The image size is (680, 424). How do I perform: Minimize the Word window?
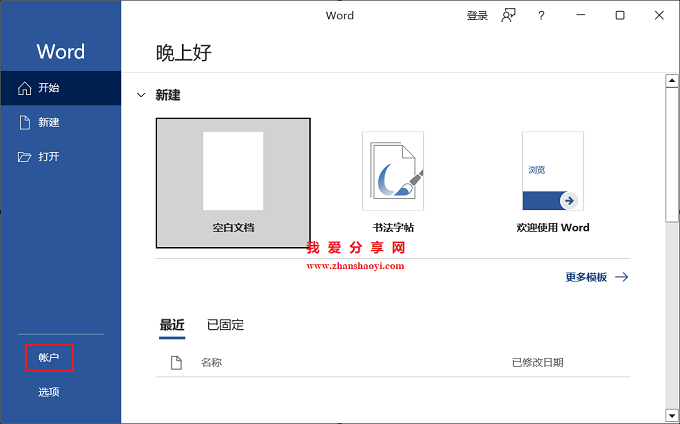click(581, 16)
